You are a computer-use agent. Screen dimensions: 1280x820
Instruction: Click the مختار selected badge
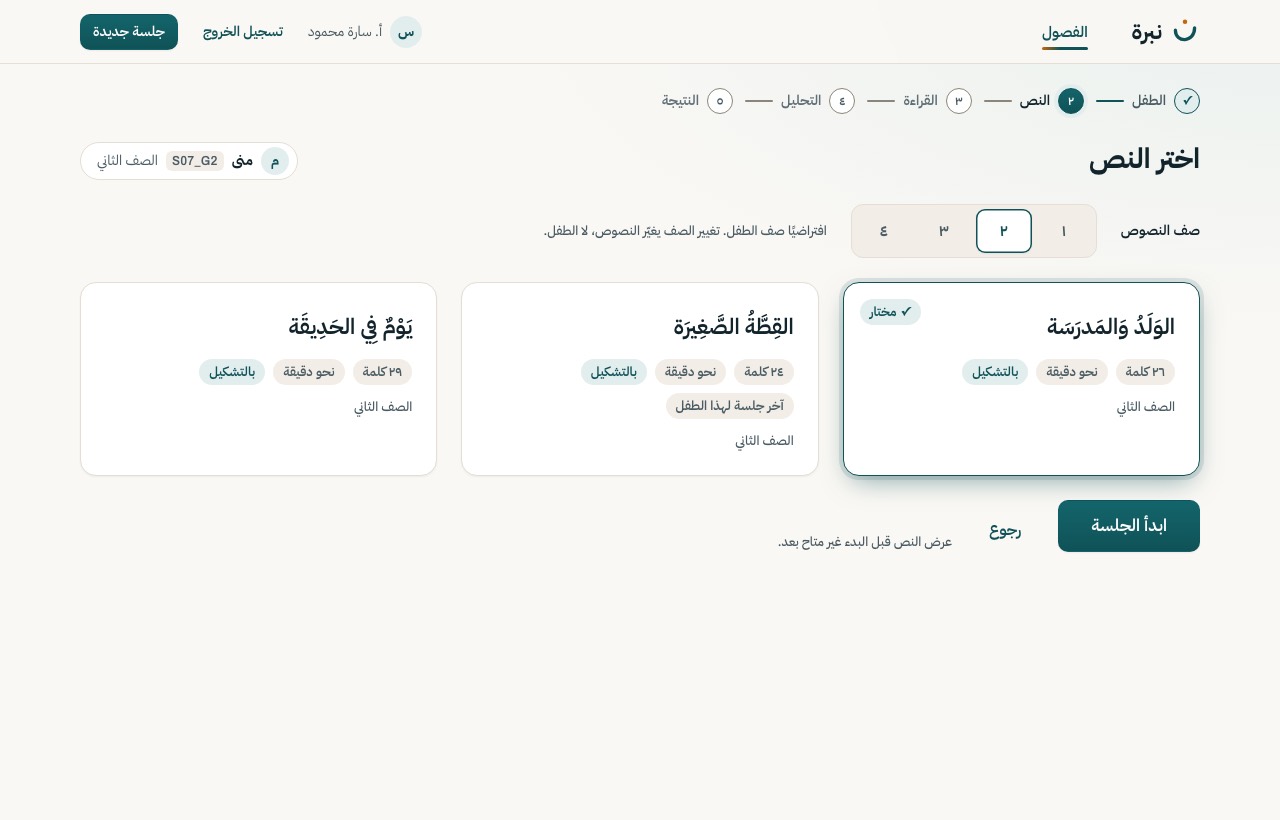891,312
